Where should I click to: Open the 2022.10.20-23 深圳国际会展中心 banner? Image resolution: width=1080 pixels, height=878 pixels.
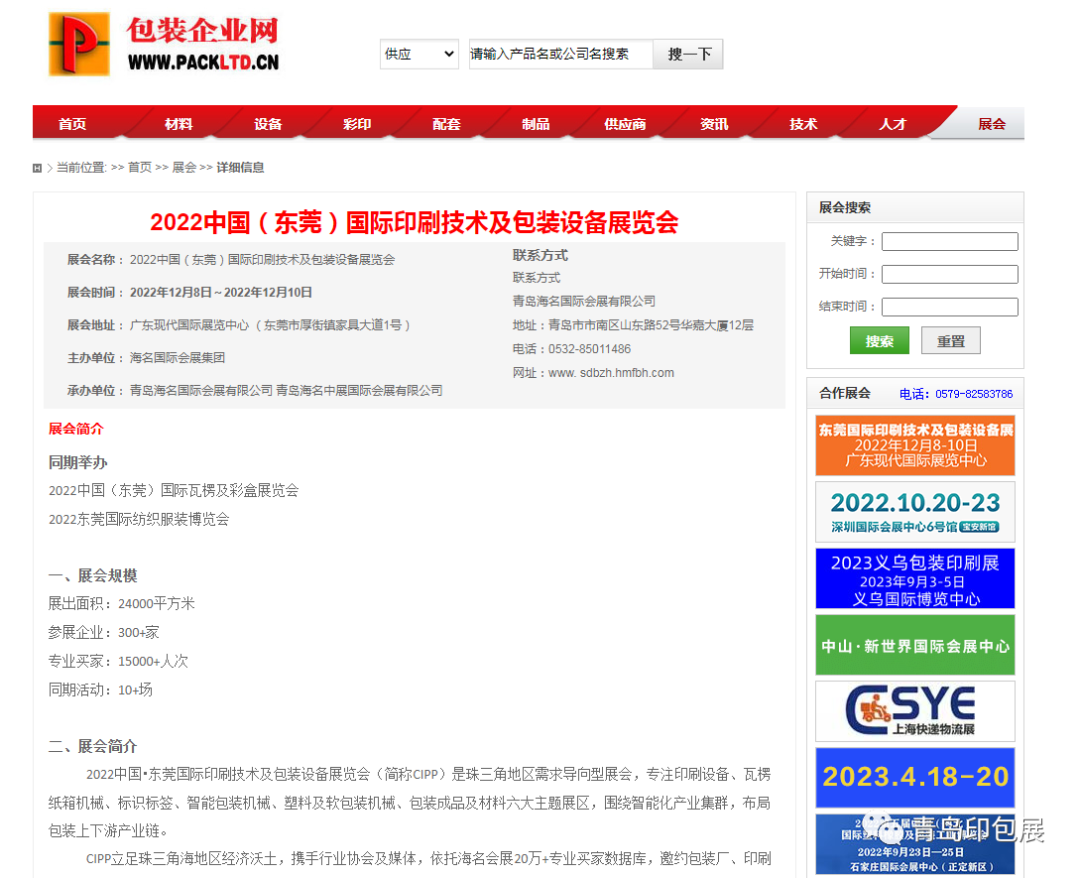[x=915, y=512]
